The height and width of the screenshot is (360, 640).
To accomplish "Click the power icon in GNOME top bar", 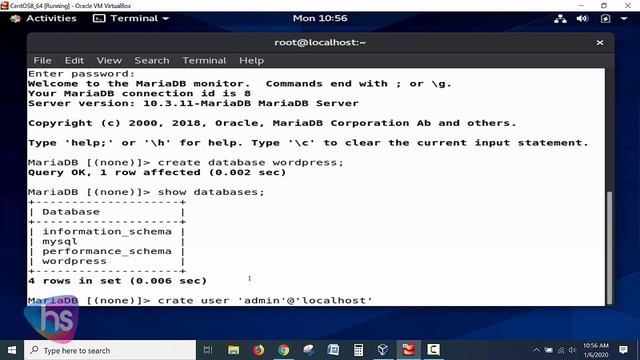I will (605, 19).
